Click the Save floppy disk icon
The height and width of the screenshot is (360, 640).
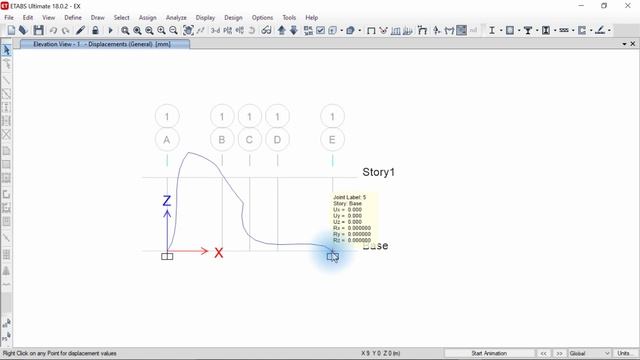coord(38,30)
